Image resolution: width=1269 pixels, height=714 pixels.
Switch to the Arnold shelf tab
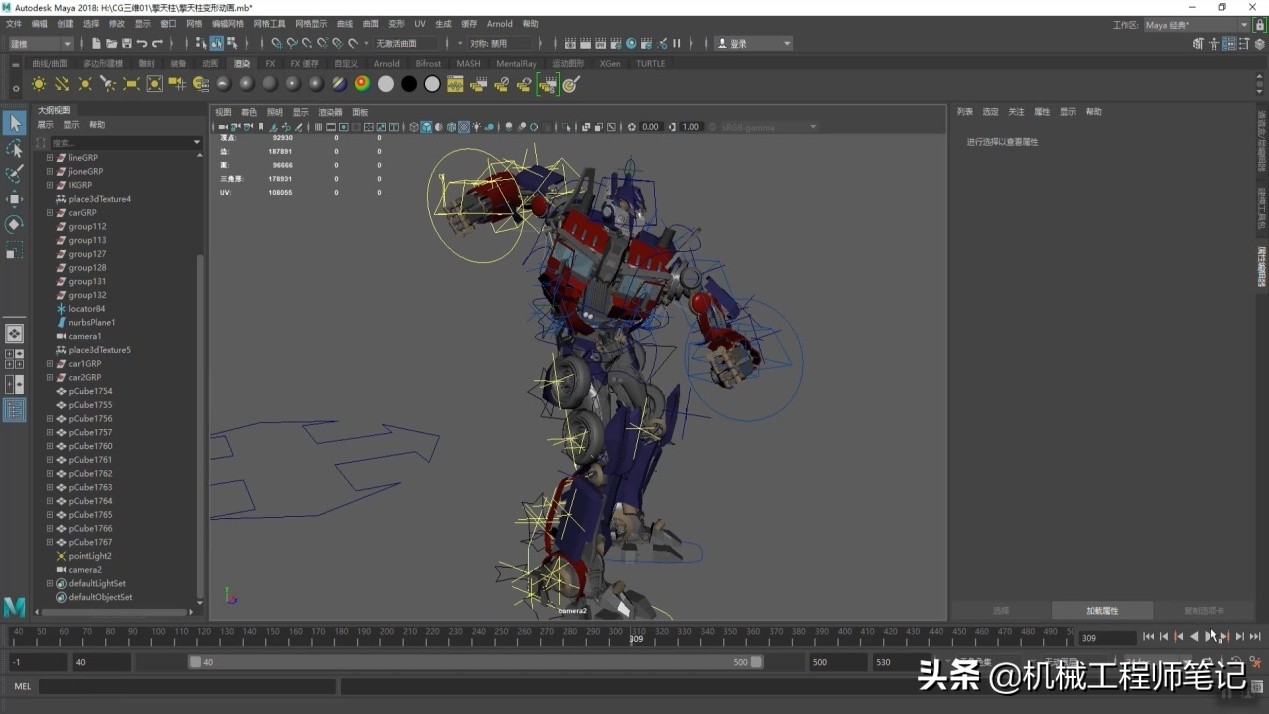coord(387,63)
